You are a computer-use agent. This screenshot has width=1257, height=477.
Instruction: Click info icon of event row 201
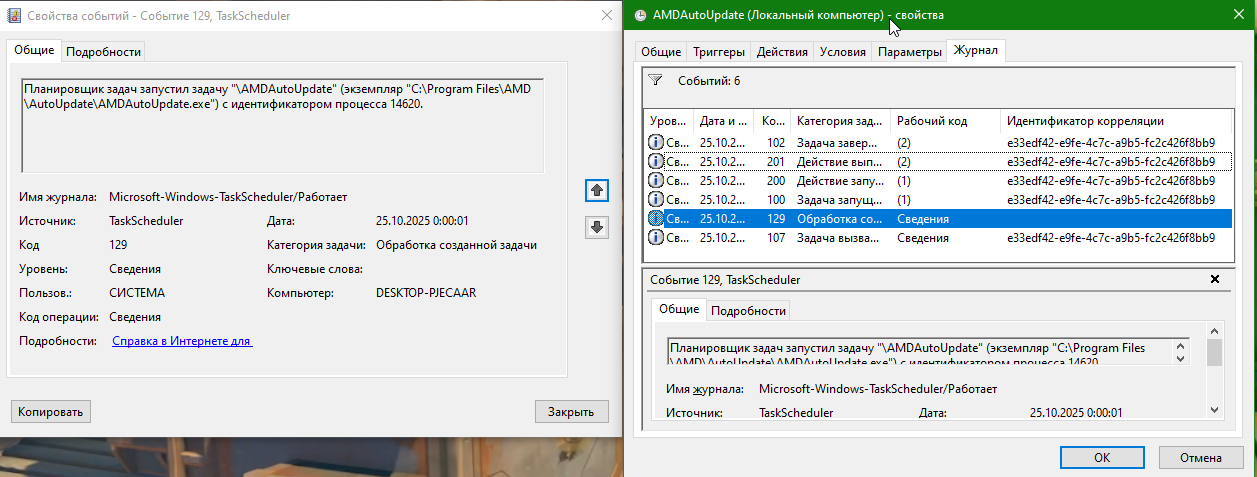656,161
